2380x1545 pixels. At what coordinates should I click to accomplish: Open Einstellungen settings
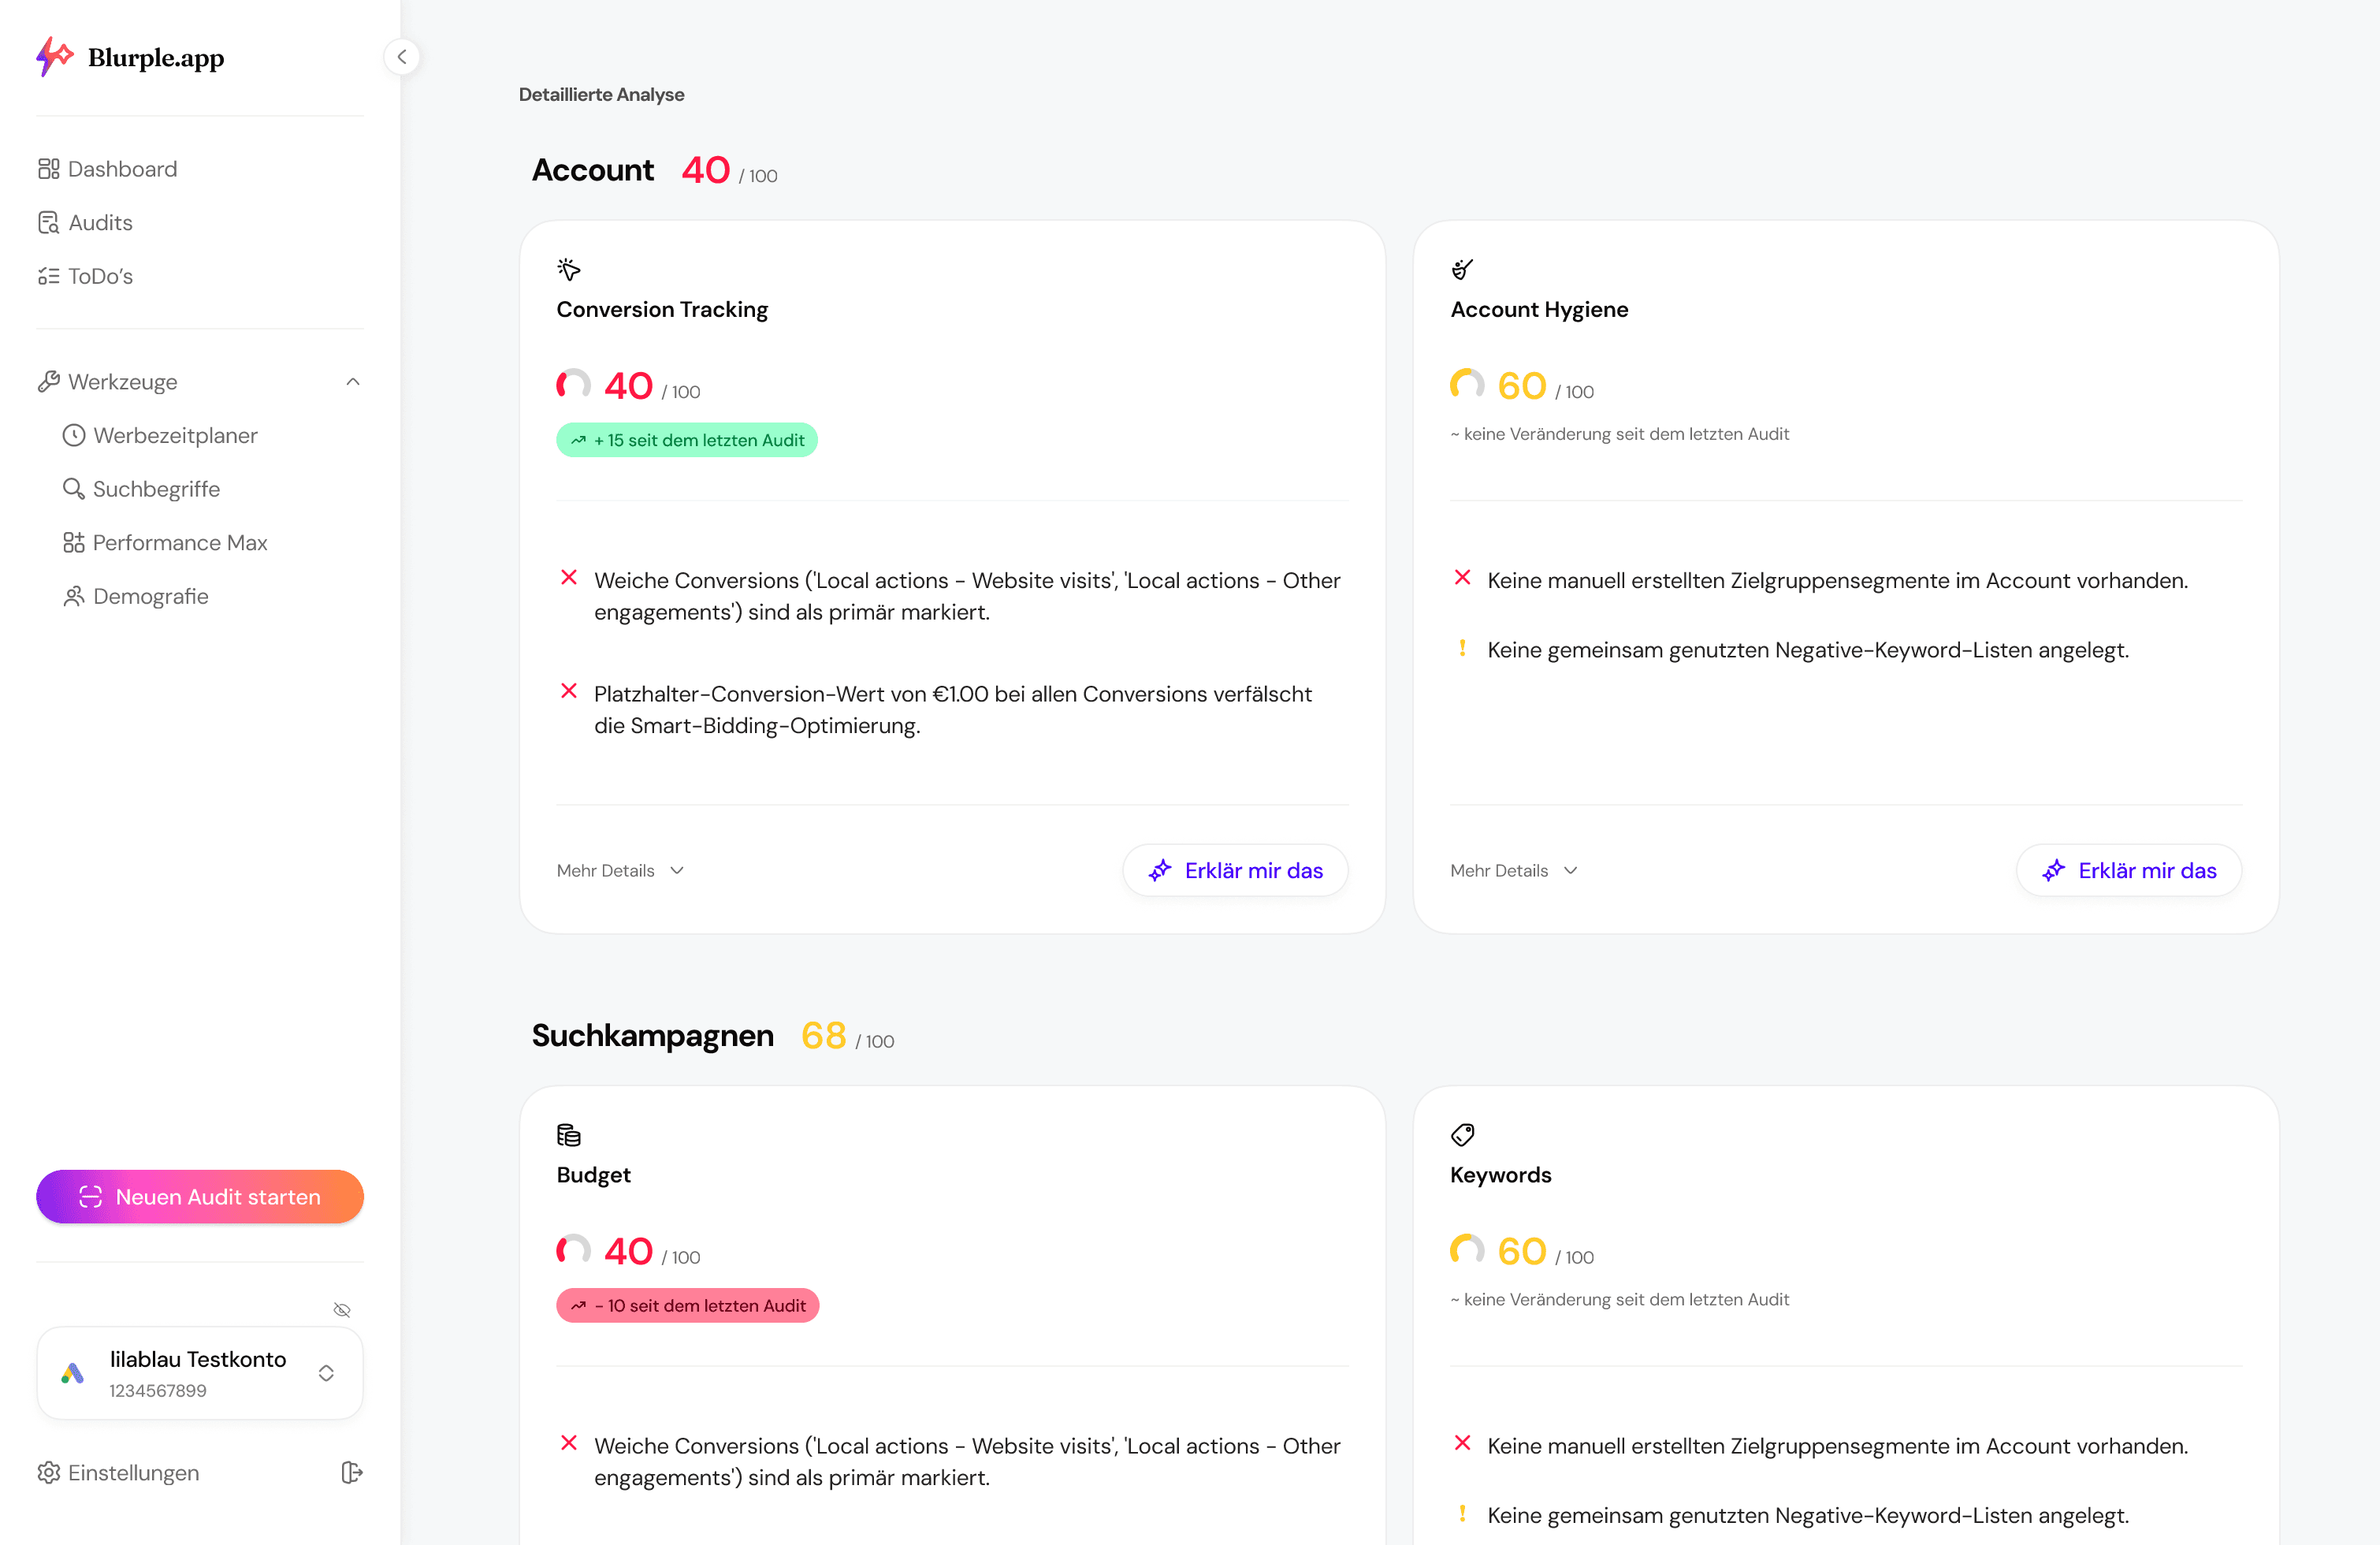pos(119,1473)
